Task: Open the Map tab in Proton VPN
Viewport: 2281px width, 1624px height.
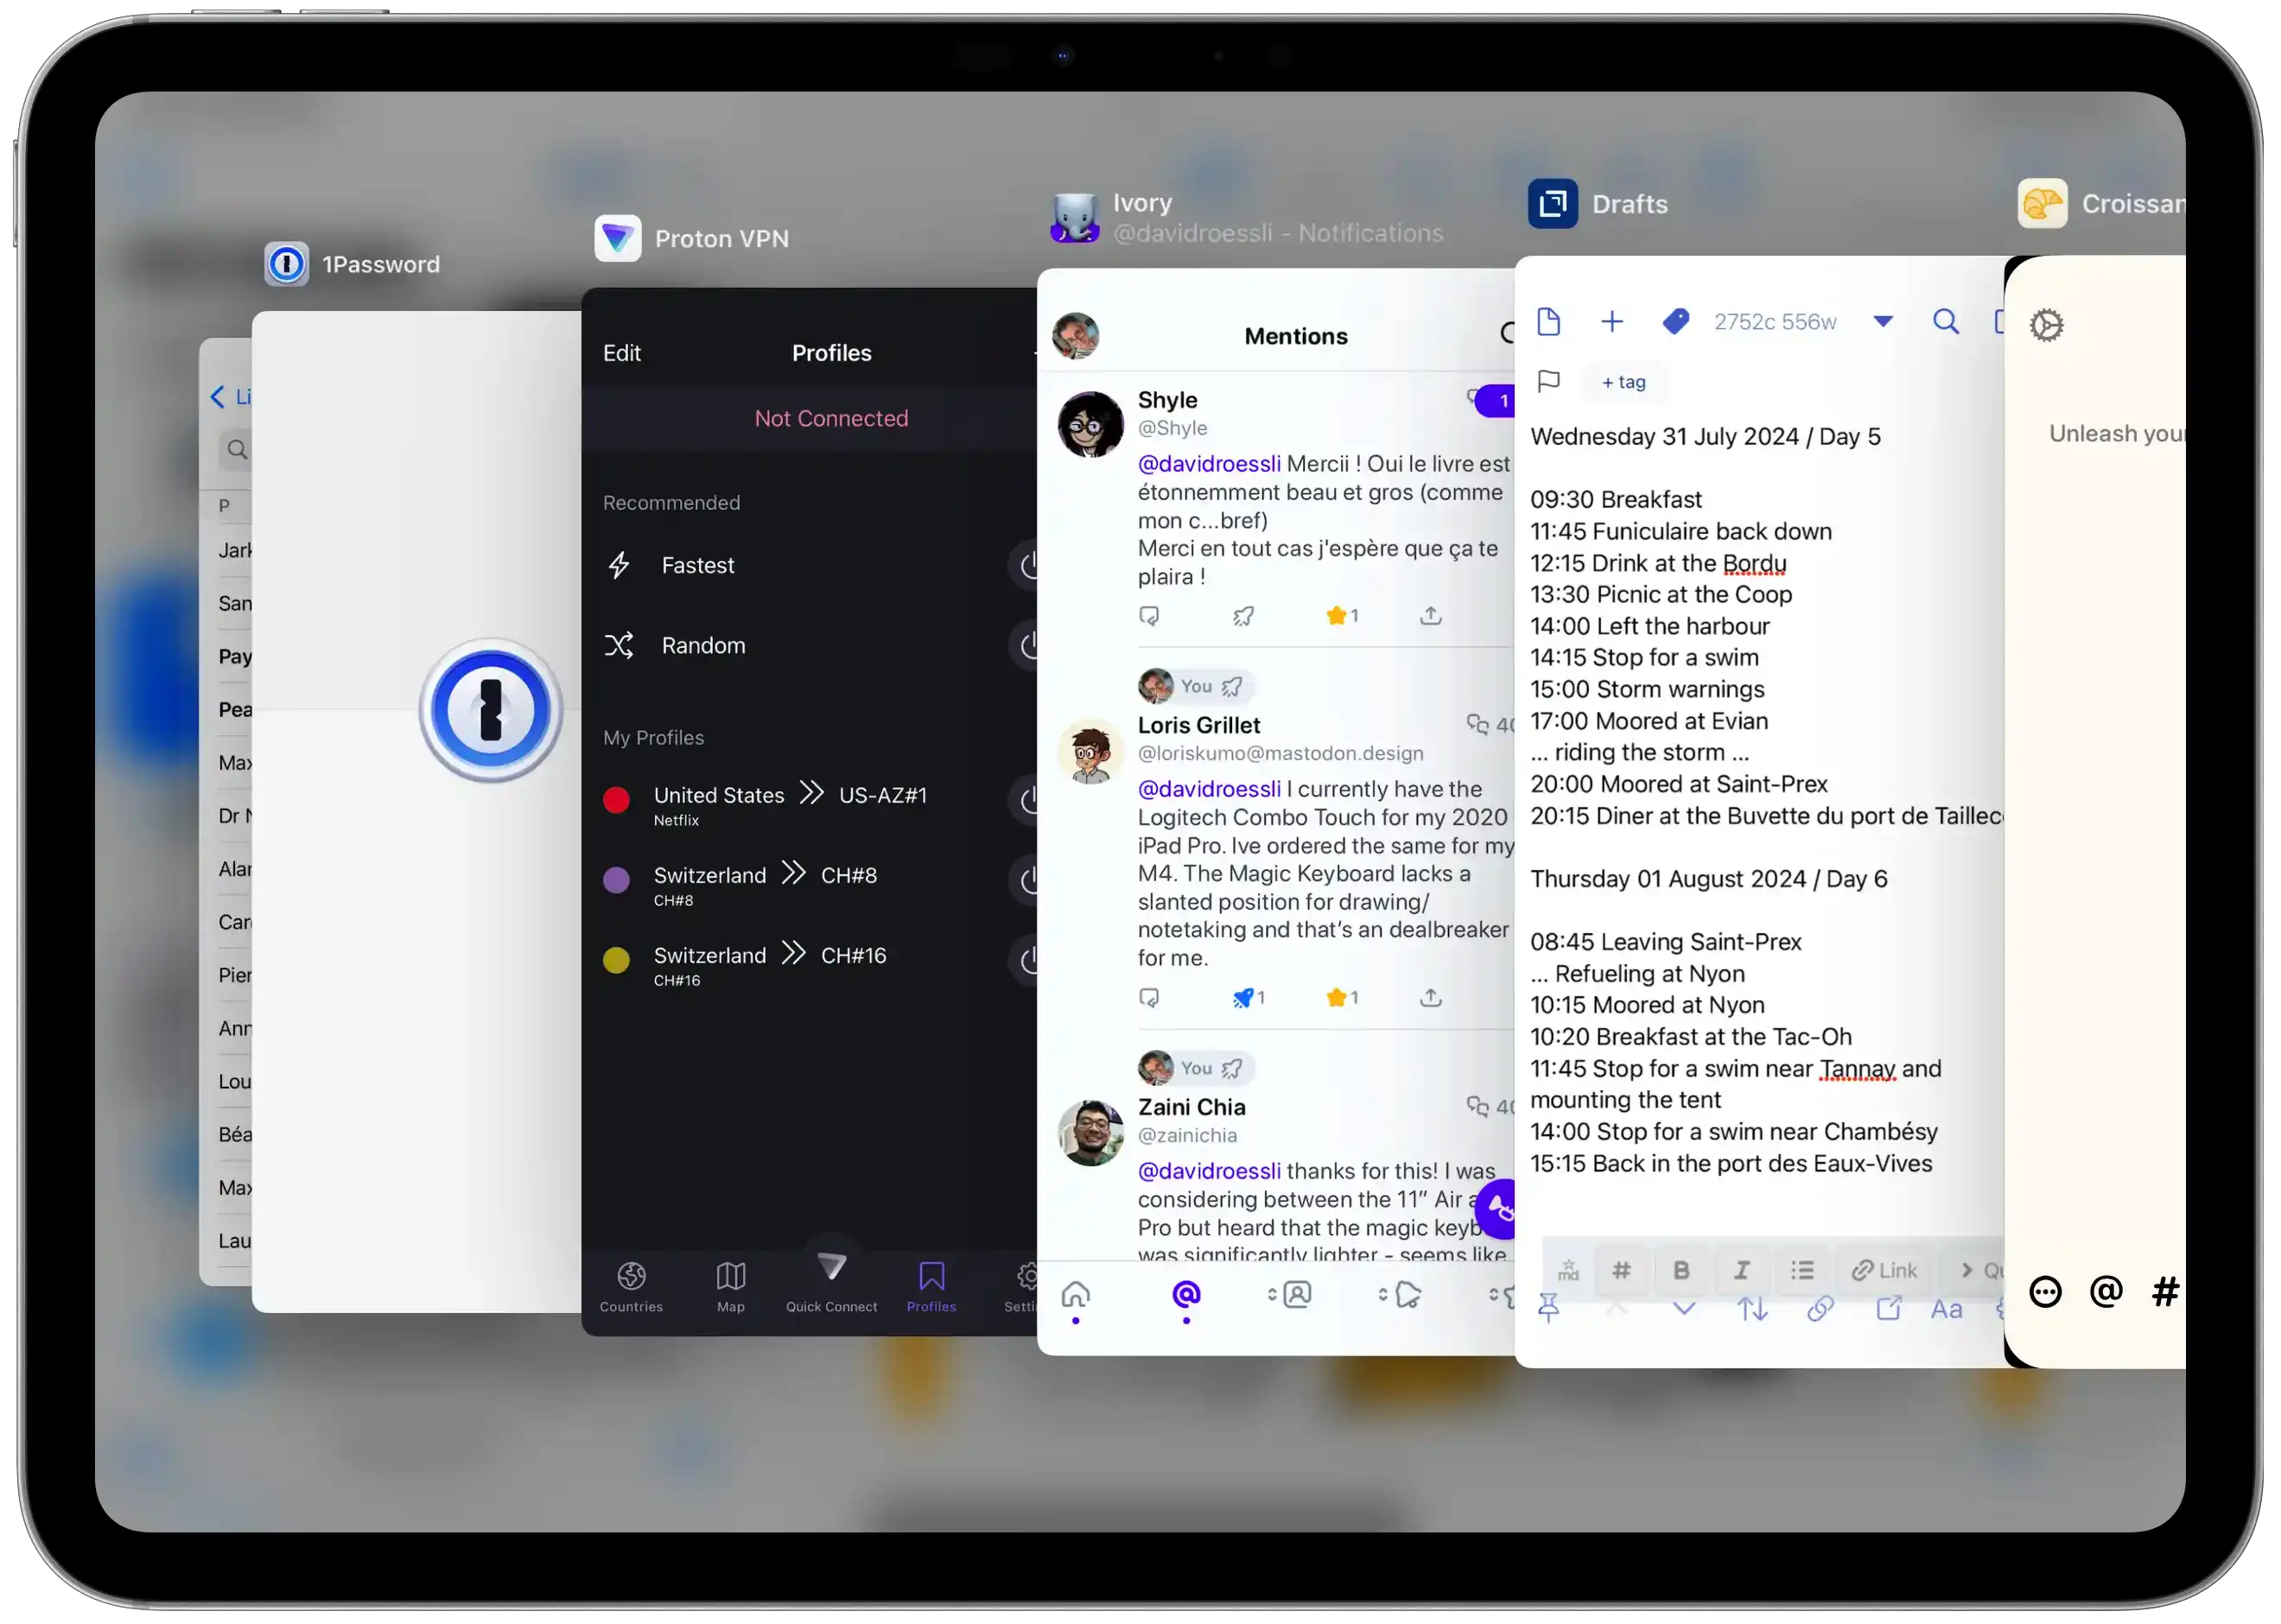Action: pyautogui.click(x=731, y=1287)
